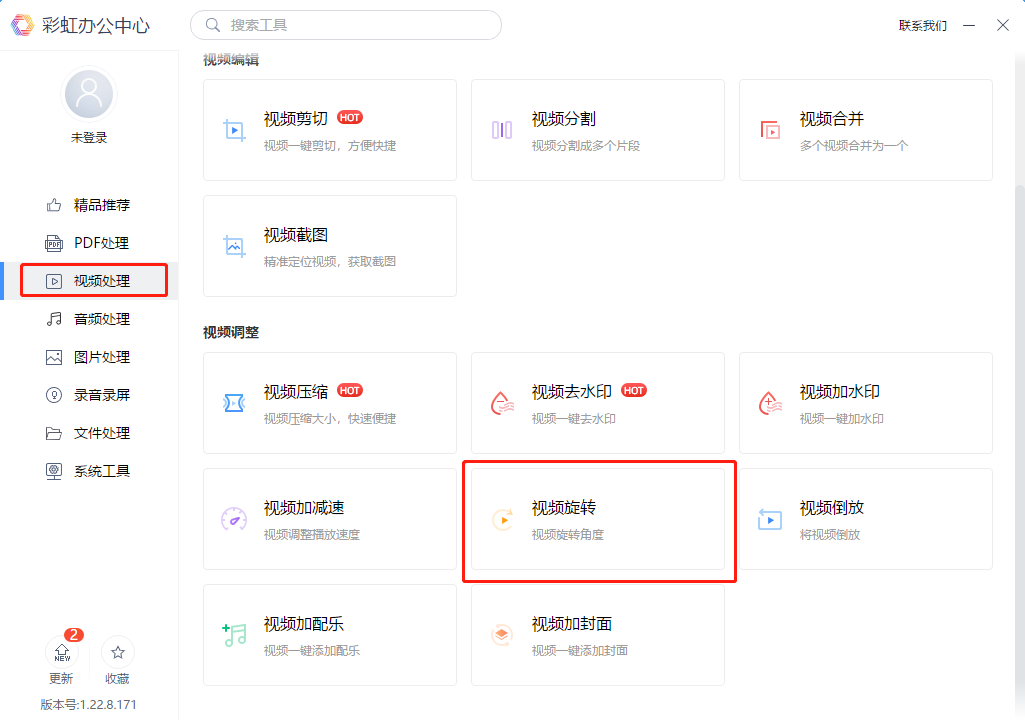
Task: Click the video reverse (视频倒放) icon
Action: click(x=770, y=519)
